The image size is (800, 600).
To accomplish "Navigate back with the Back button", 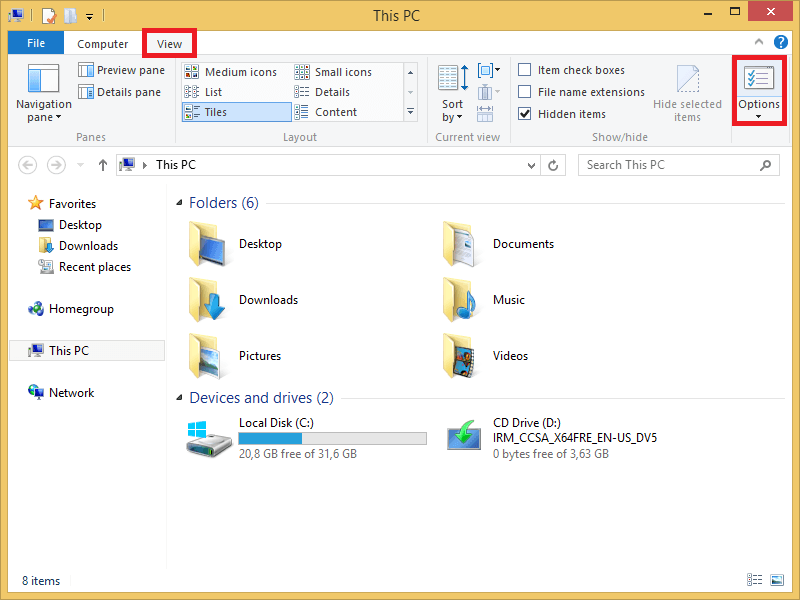I will 27,165.
